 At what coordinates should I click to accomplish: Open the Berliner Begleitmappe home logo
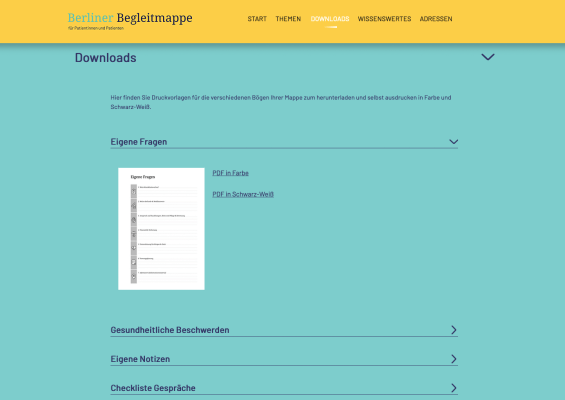point(130,20)
